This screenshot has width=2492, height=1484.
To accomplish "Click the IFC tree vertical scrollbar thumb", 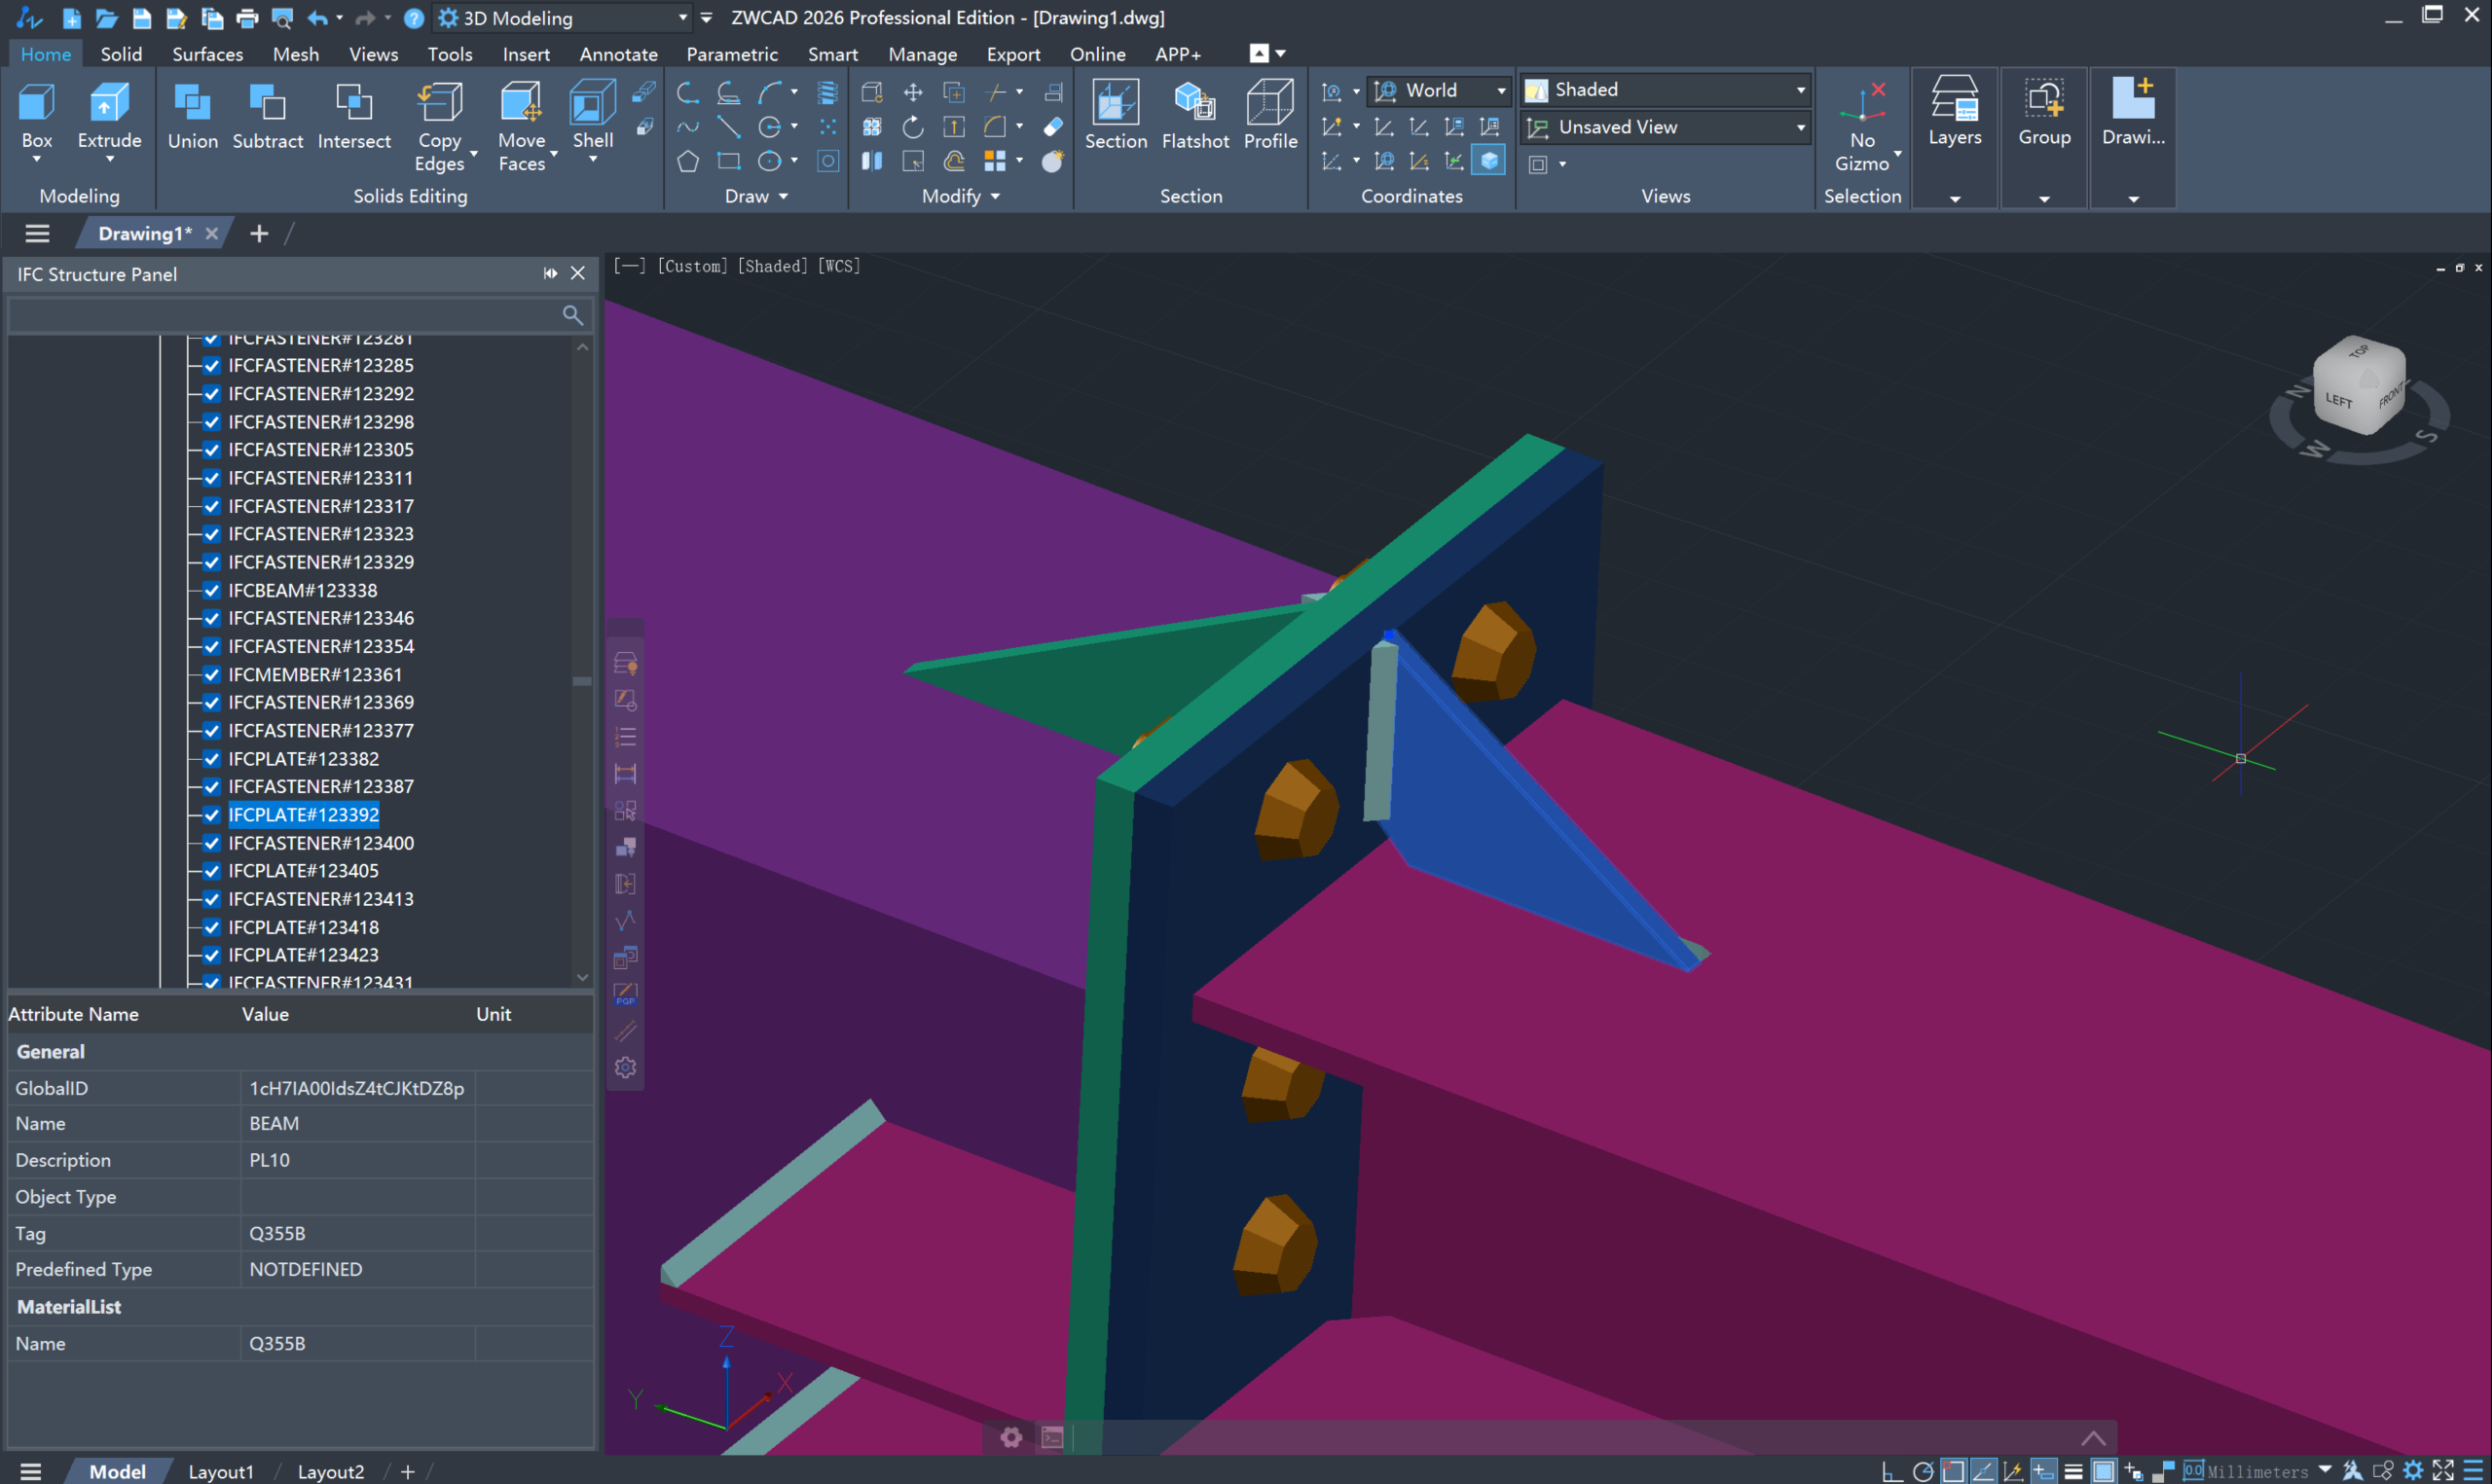I will 582,681.
